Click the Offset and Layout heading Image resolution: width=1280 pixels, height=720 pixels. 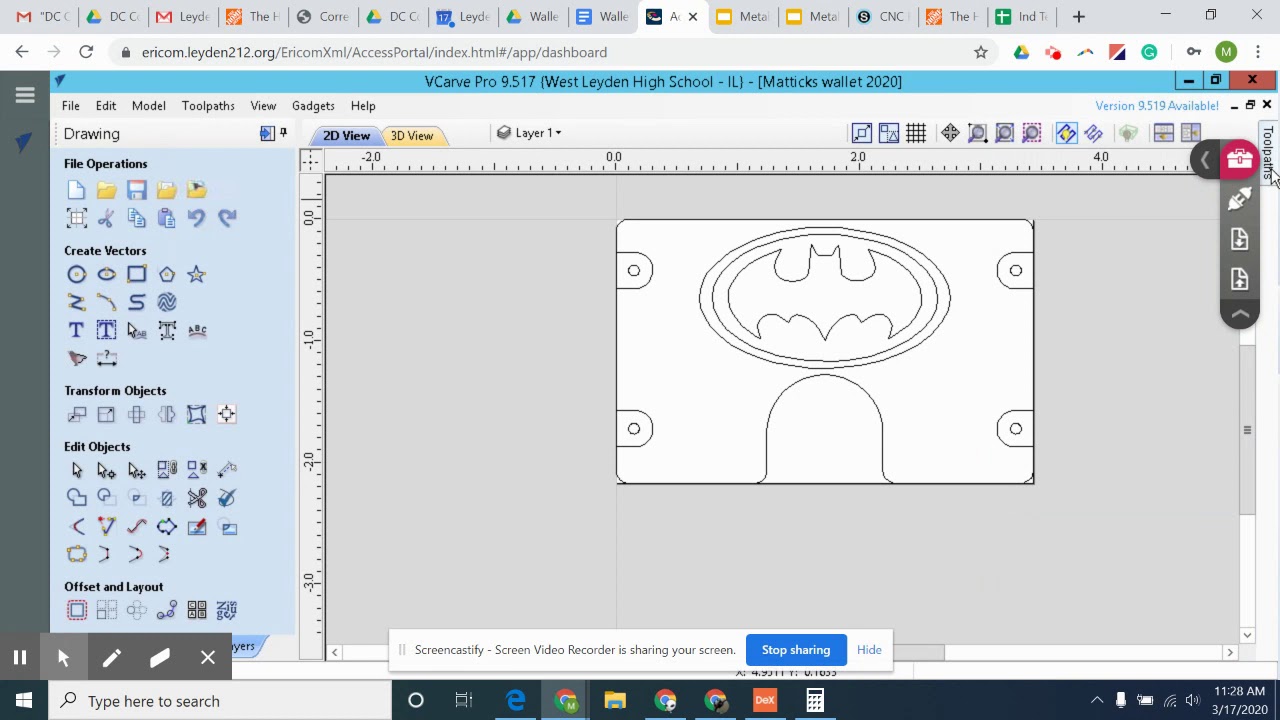click(x=114, y=587)
